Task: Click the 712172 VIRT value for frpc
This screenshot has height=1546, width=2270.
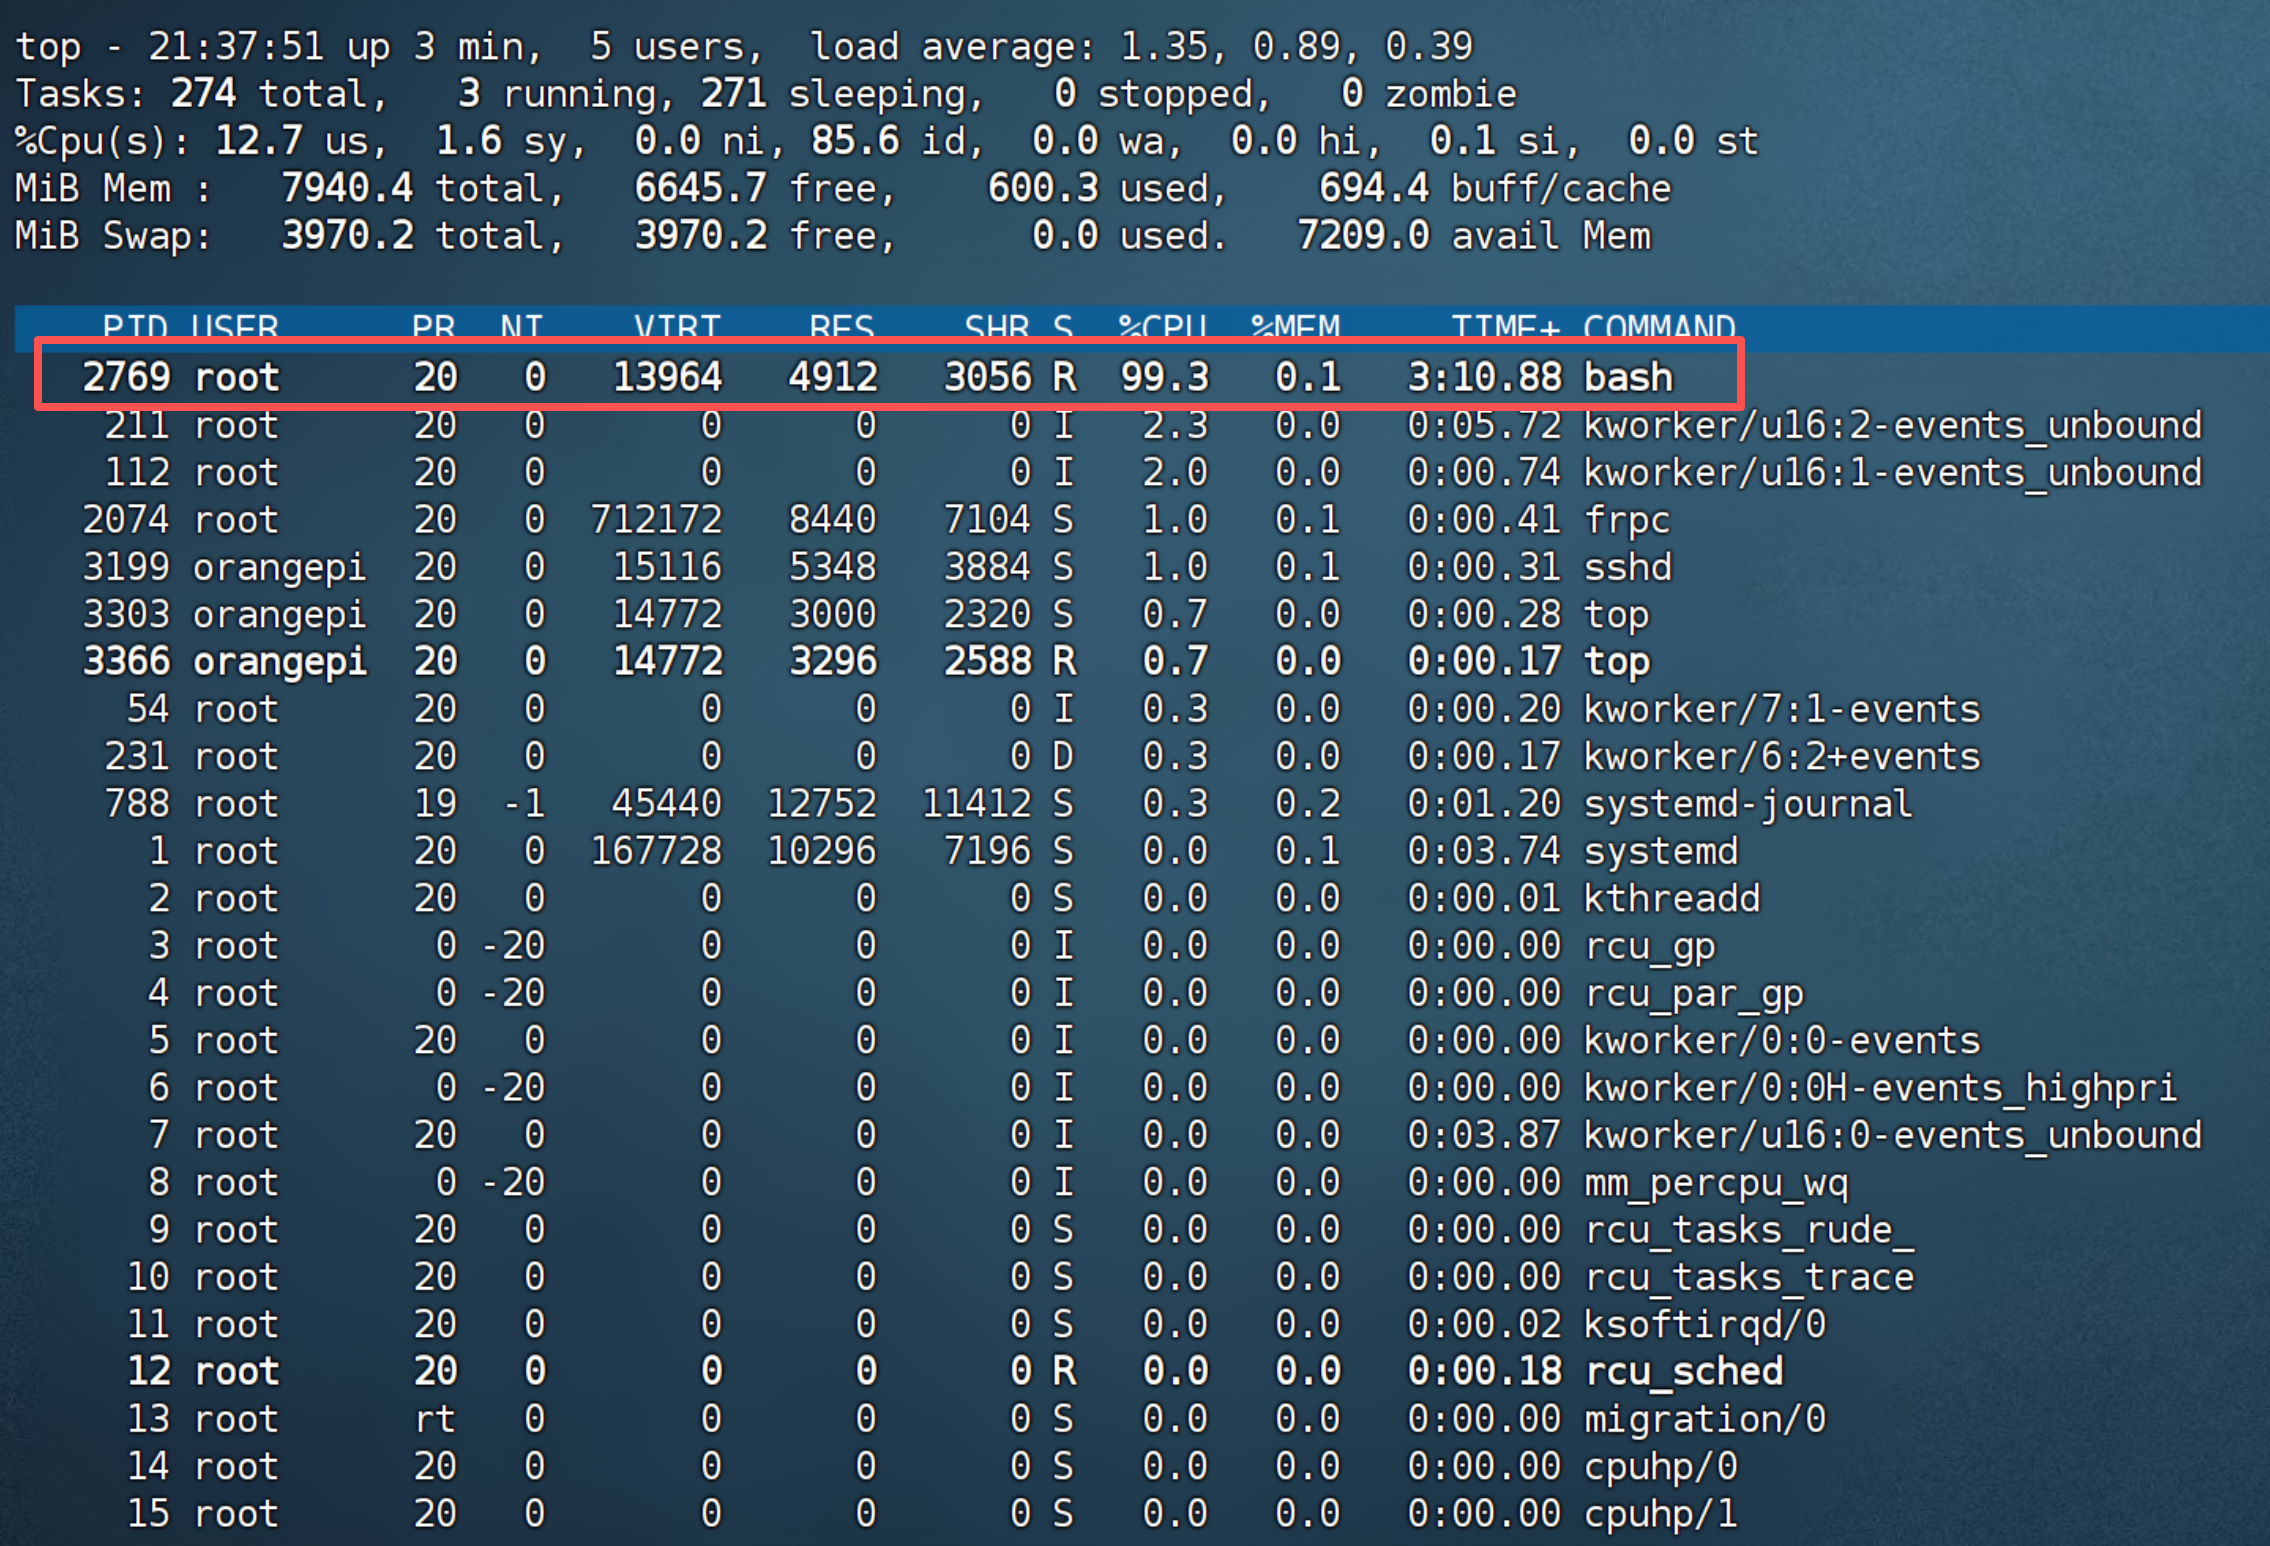Action: [656, 520]
